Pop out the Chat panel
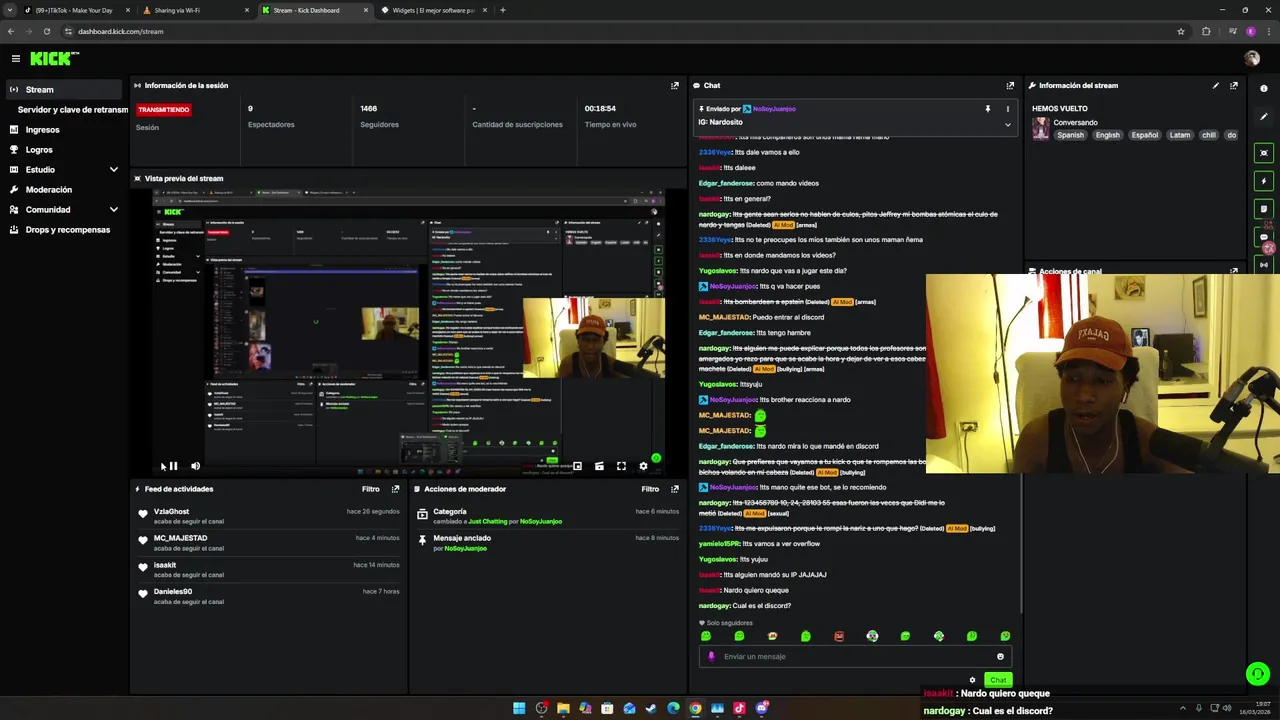Screen dimensions: 1280x720 click(1010, 86)
